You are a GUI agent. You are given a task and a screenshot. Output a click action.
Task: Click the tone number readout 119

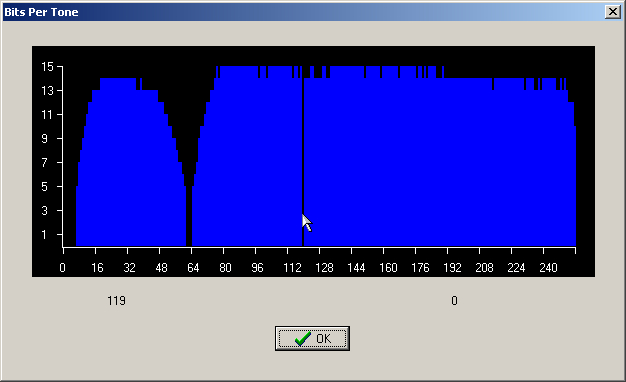point(117,301)
